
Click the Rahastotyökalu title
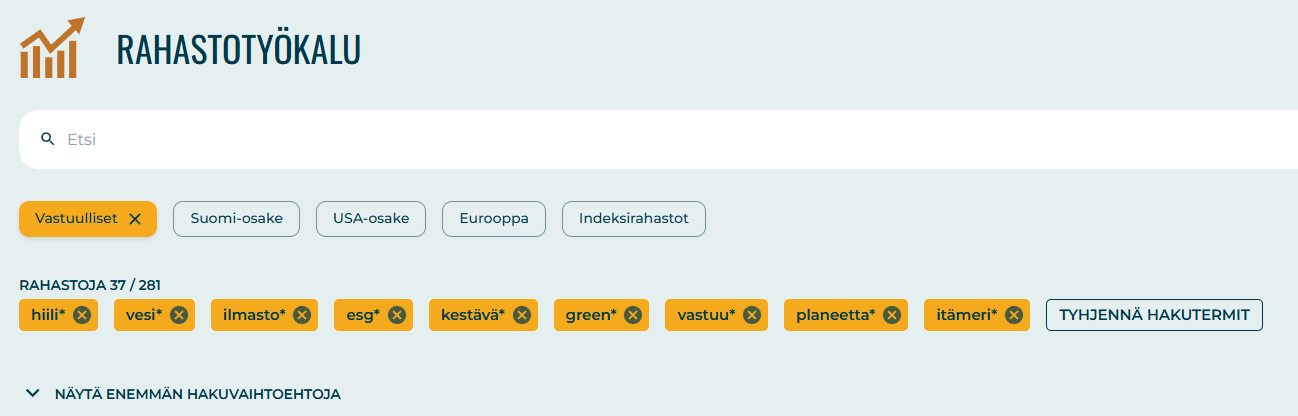(x=238, y=49)
